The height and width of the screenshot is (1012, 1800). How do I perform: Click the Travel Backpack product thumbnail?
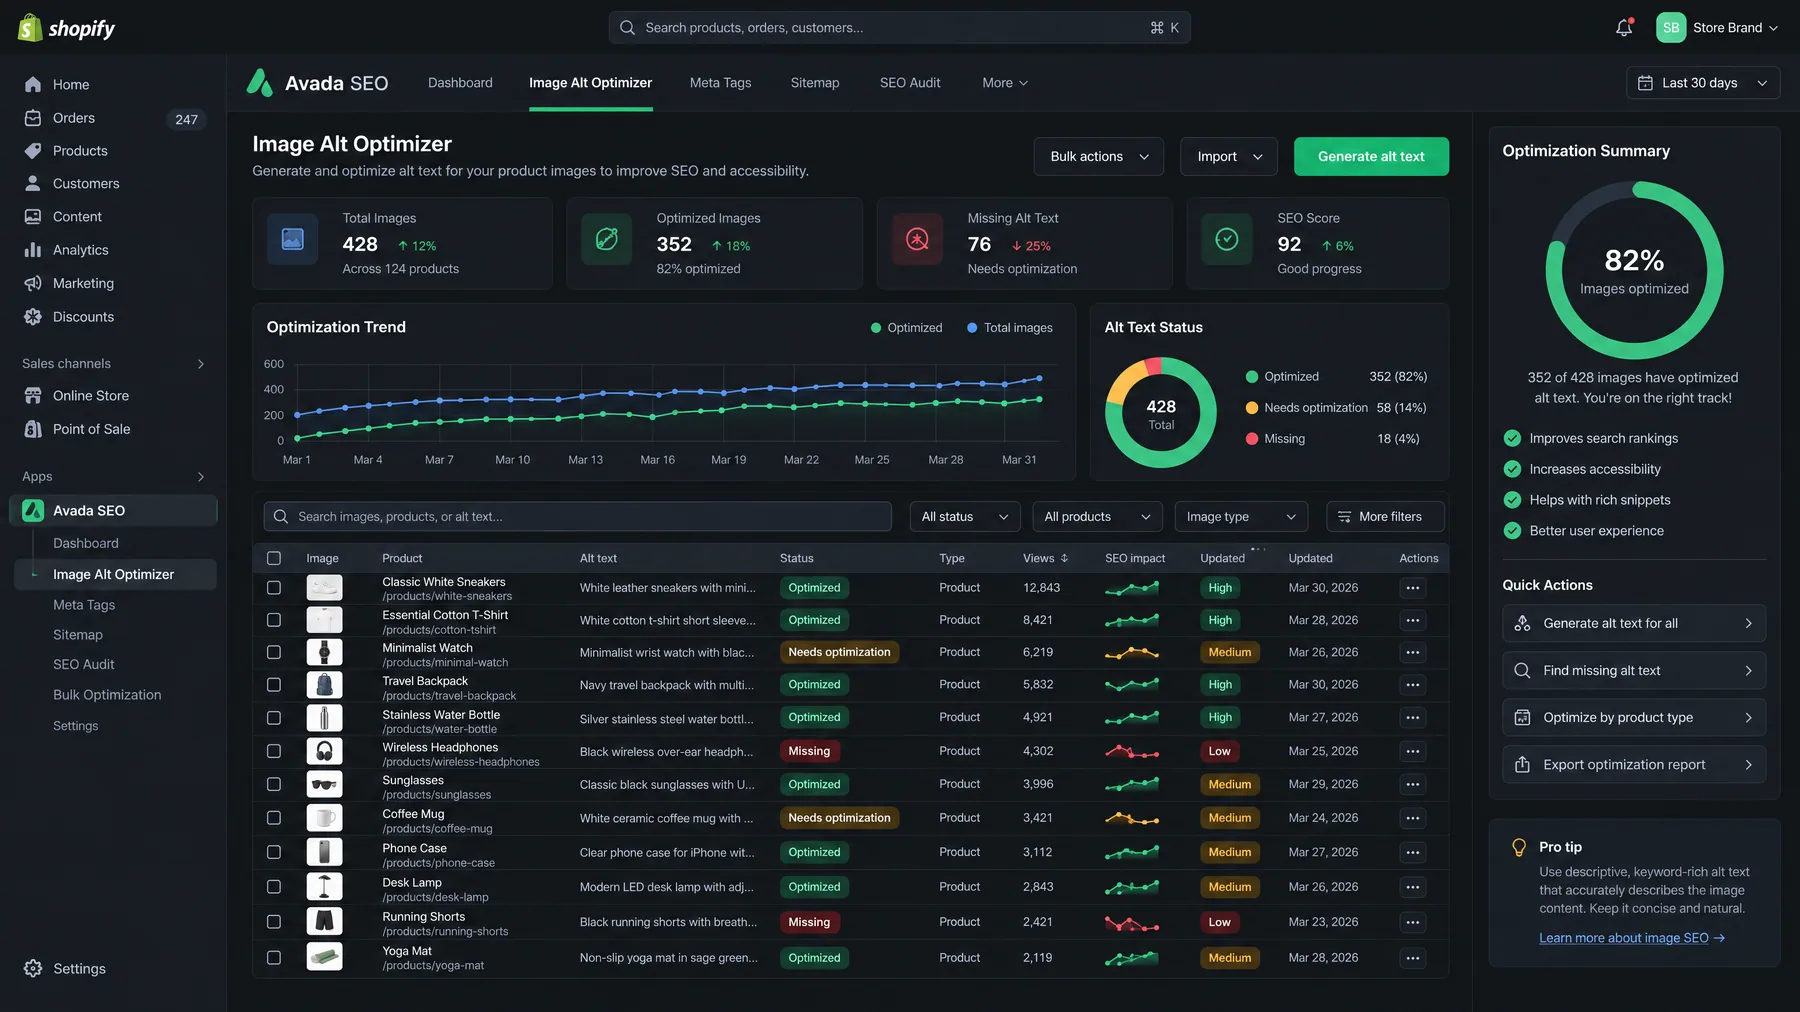tap(324, 685)
